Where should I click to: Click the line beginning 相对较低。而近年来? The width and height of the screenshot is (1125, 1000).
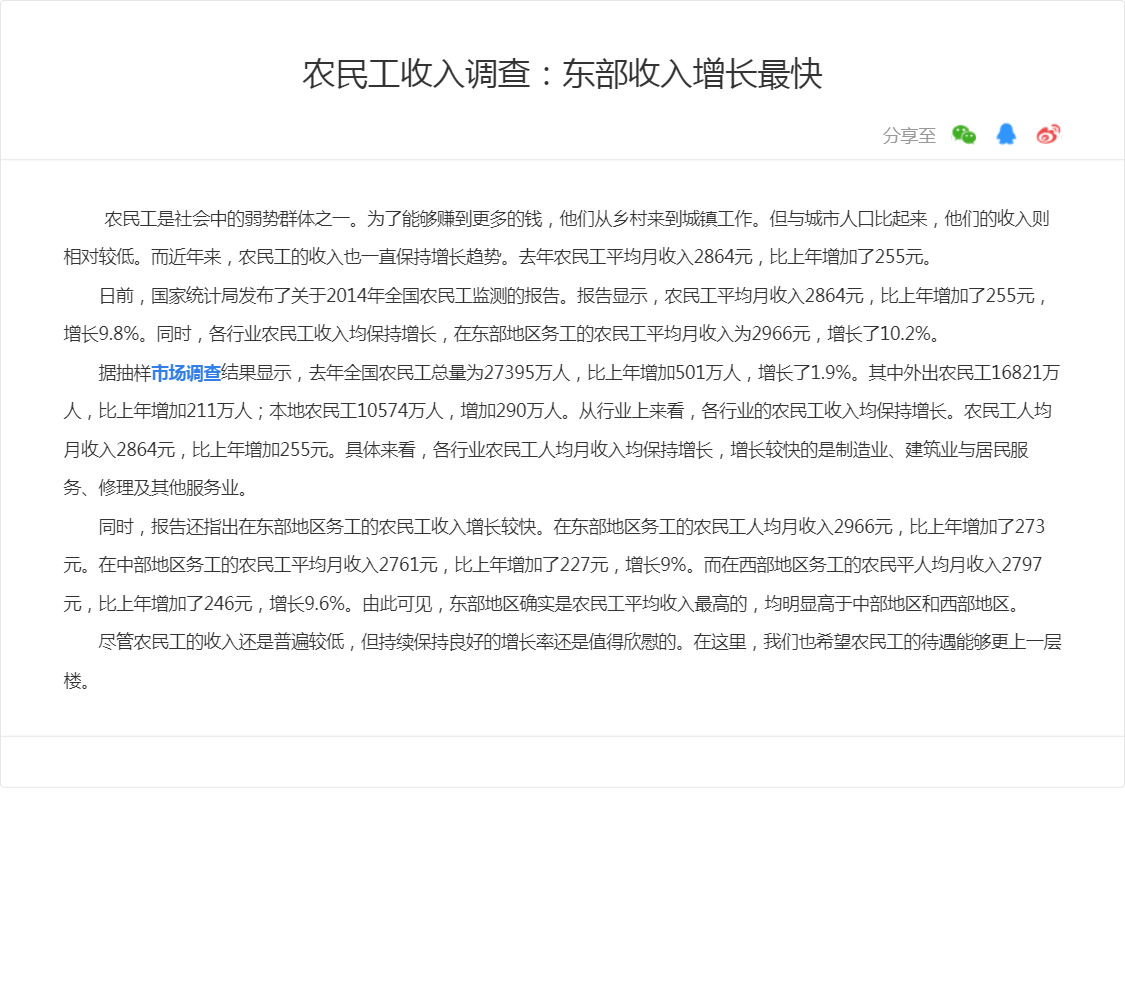(499, 257)
